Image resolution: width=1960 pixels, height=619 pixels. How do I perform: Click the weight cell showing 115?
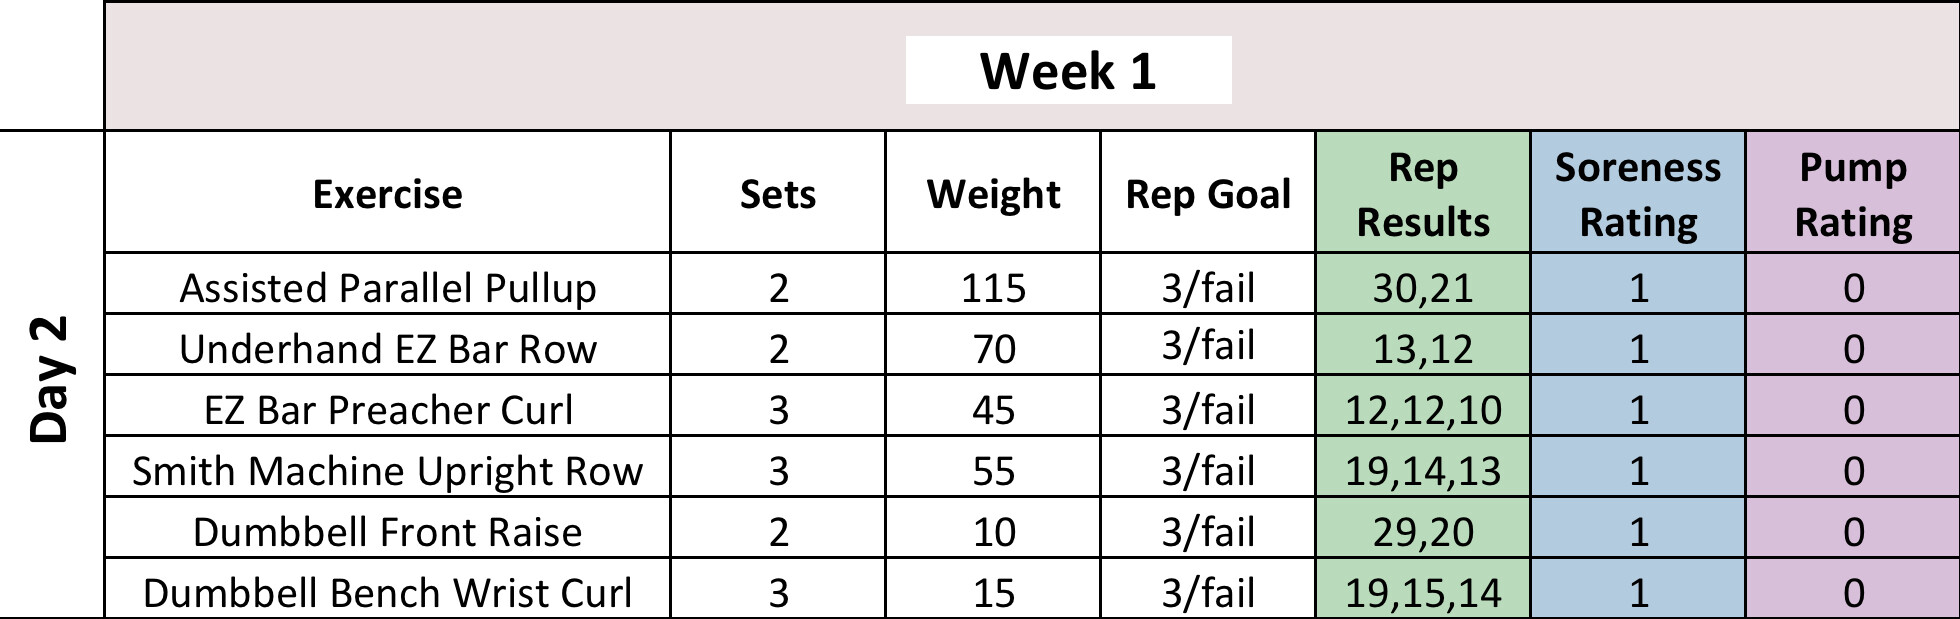click(x=993, y=288)
